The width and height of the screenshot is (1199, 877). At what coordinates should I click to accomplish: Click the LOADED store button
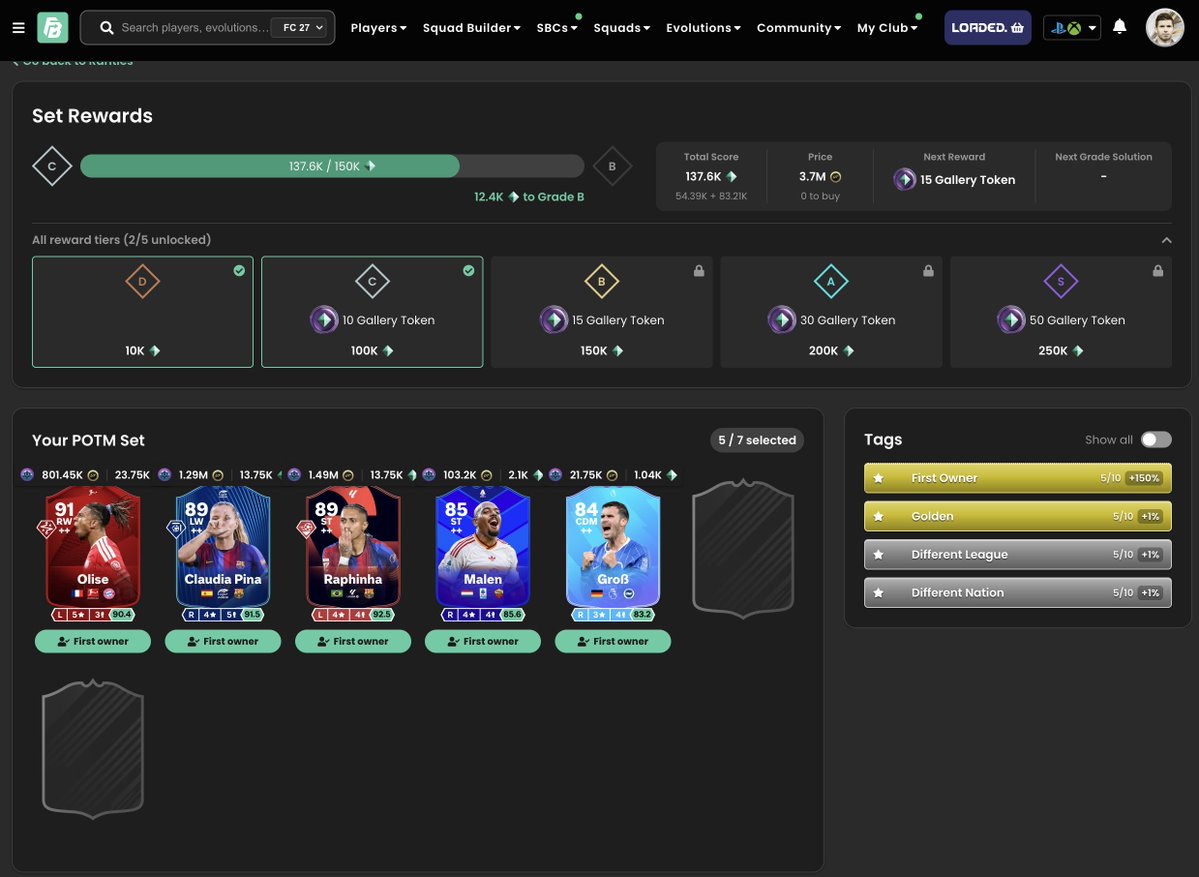coord(987,28)
